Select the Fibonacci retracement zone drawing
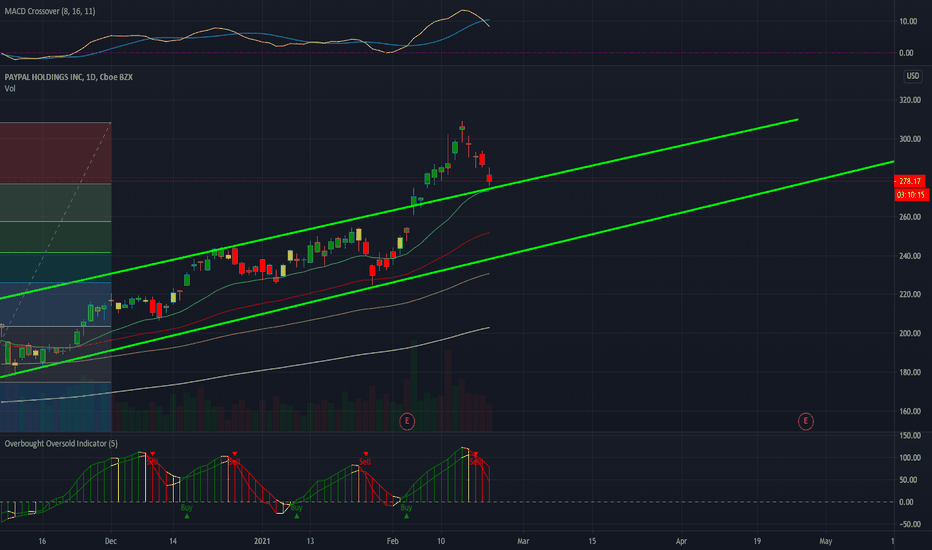 [55, 276]
